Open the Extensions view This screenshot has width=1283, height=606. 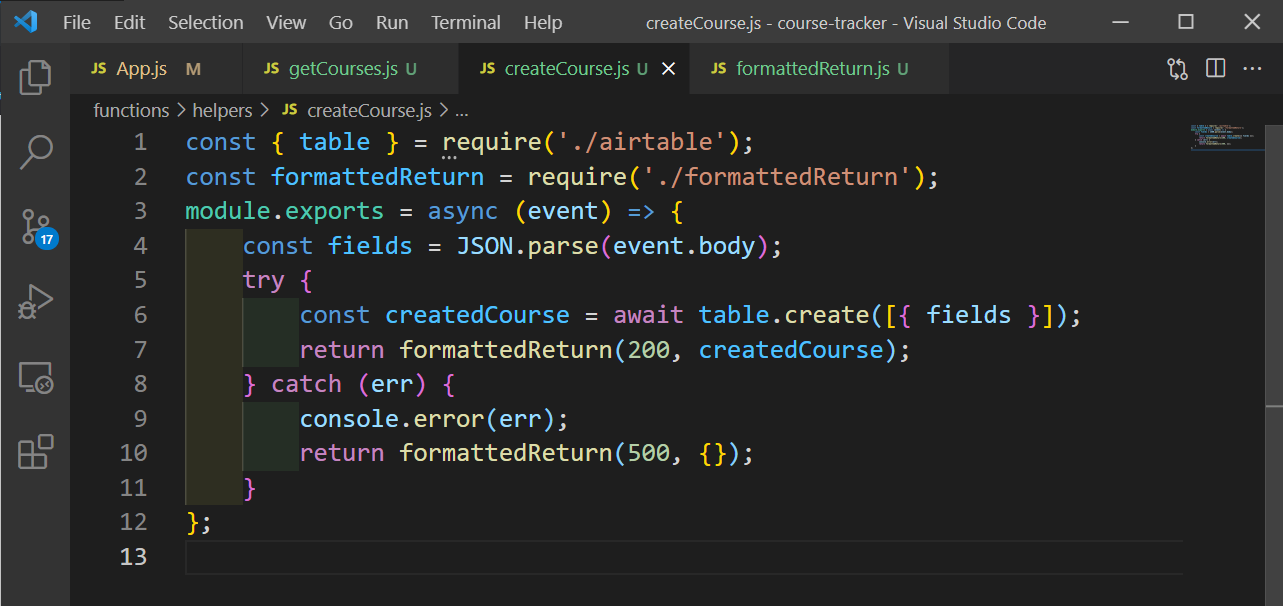(35, 452)
